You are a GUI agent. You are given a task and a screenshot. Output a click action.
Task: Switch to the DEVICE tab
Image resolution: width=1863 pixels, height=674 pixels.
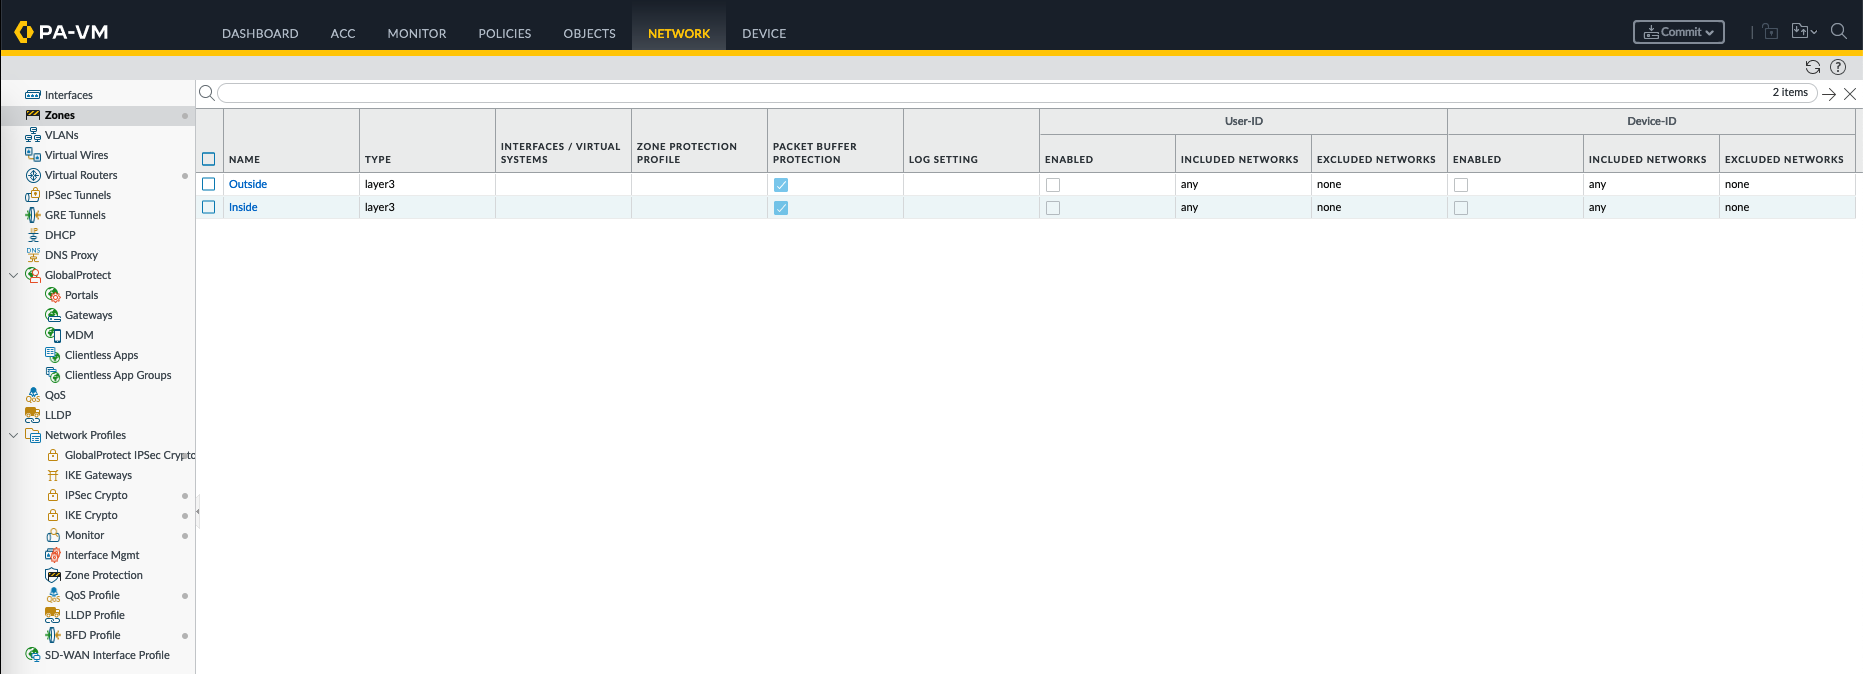click(763, 33)
